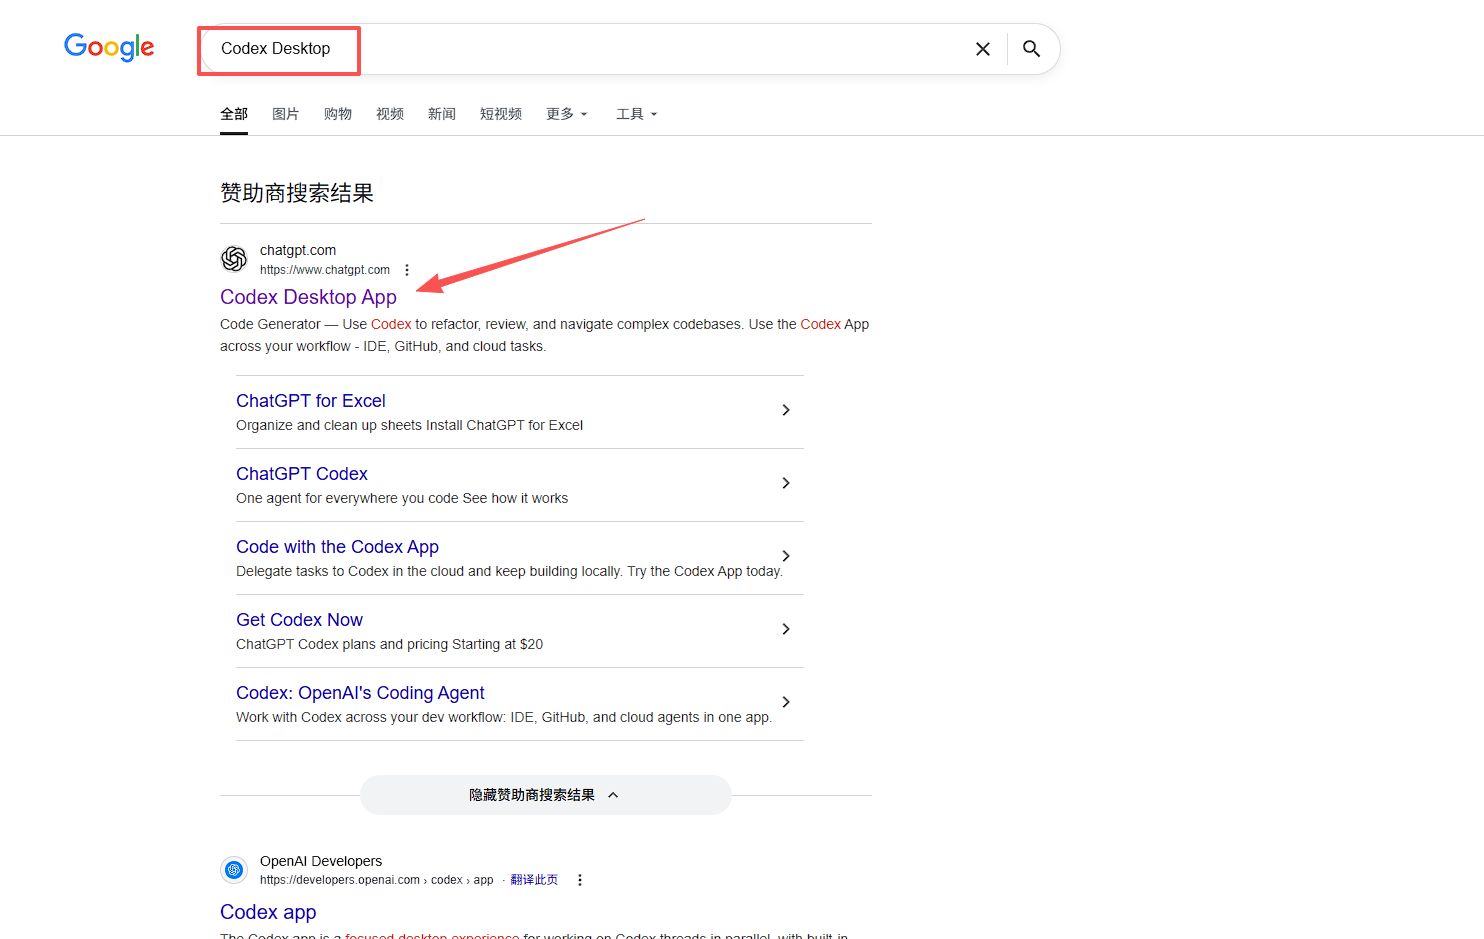Click the 赞助商搜索结果 heading
Viewport: 1484px width, 939px height.
(x=297, y=193)
